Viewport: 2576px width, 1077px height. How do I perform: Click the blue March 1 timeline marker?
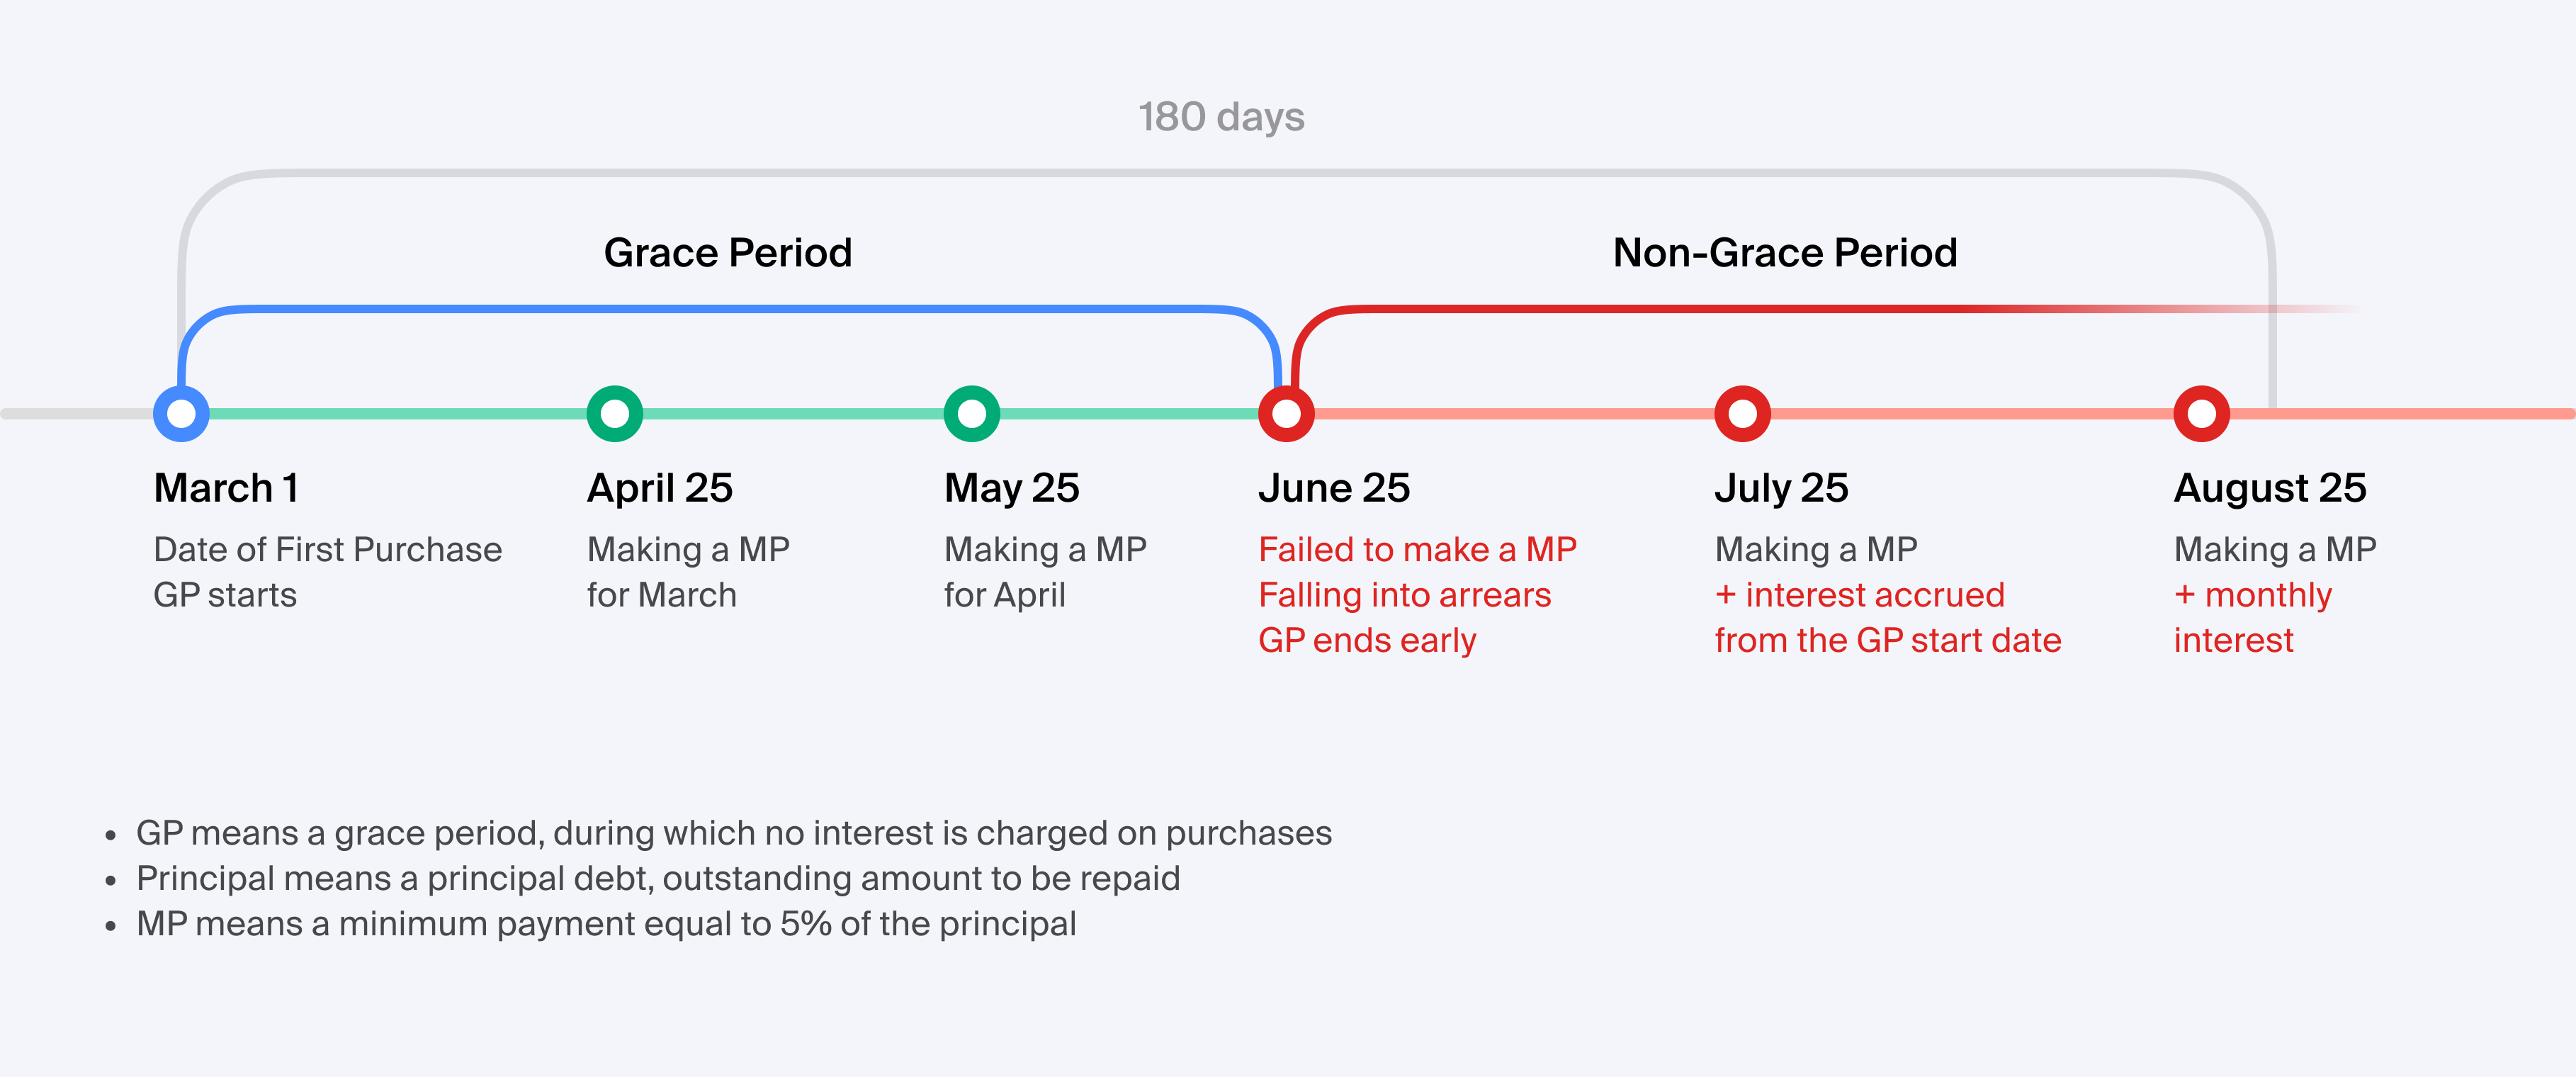pyautogui.click(x=181, y=413)
